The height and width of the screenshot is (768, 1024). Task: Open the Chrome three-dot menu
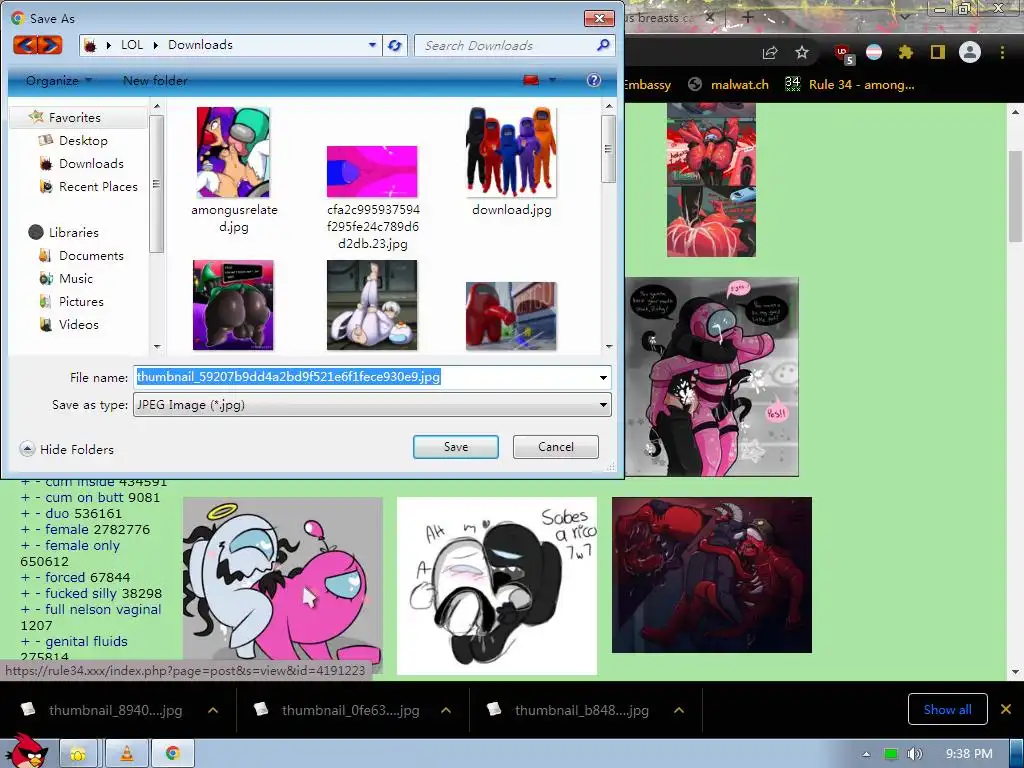coord(1002,52)
